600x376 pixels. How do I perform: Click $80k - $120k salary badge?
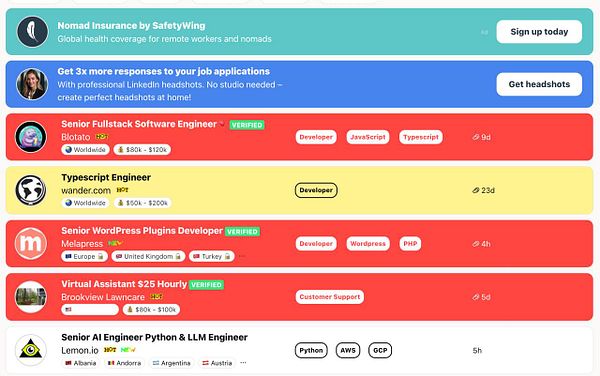(142, 150)
